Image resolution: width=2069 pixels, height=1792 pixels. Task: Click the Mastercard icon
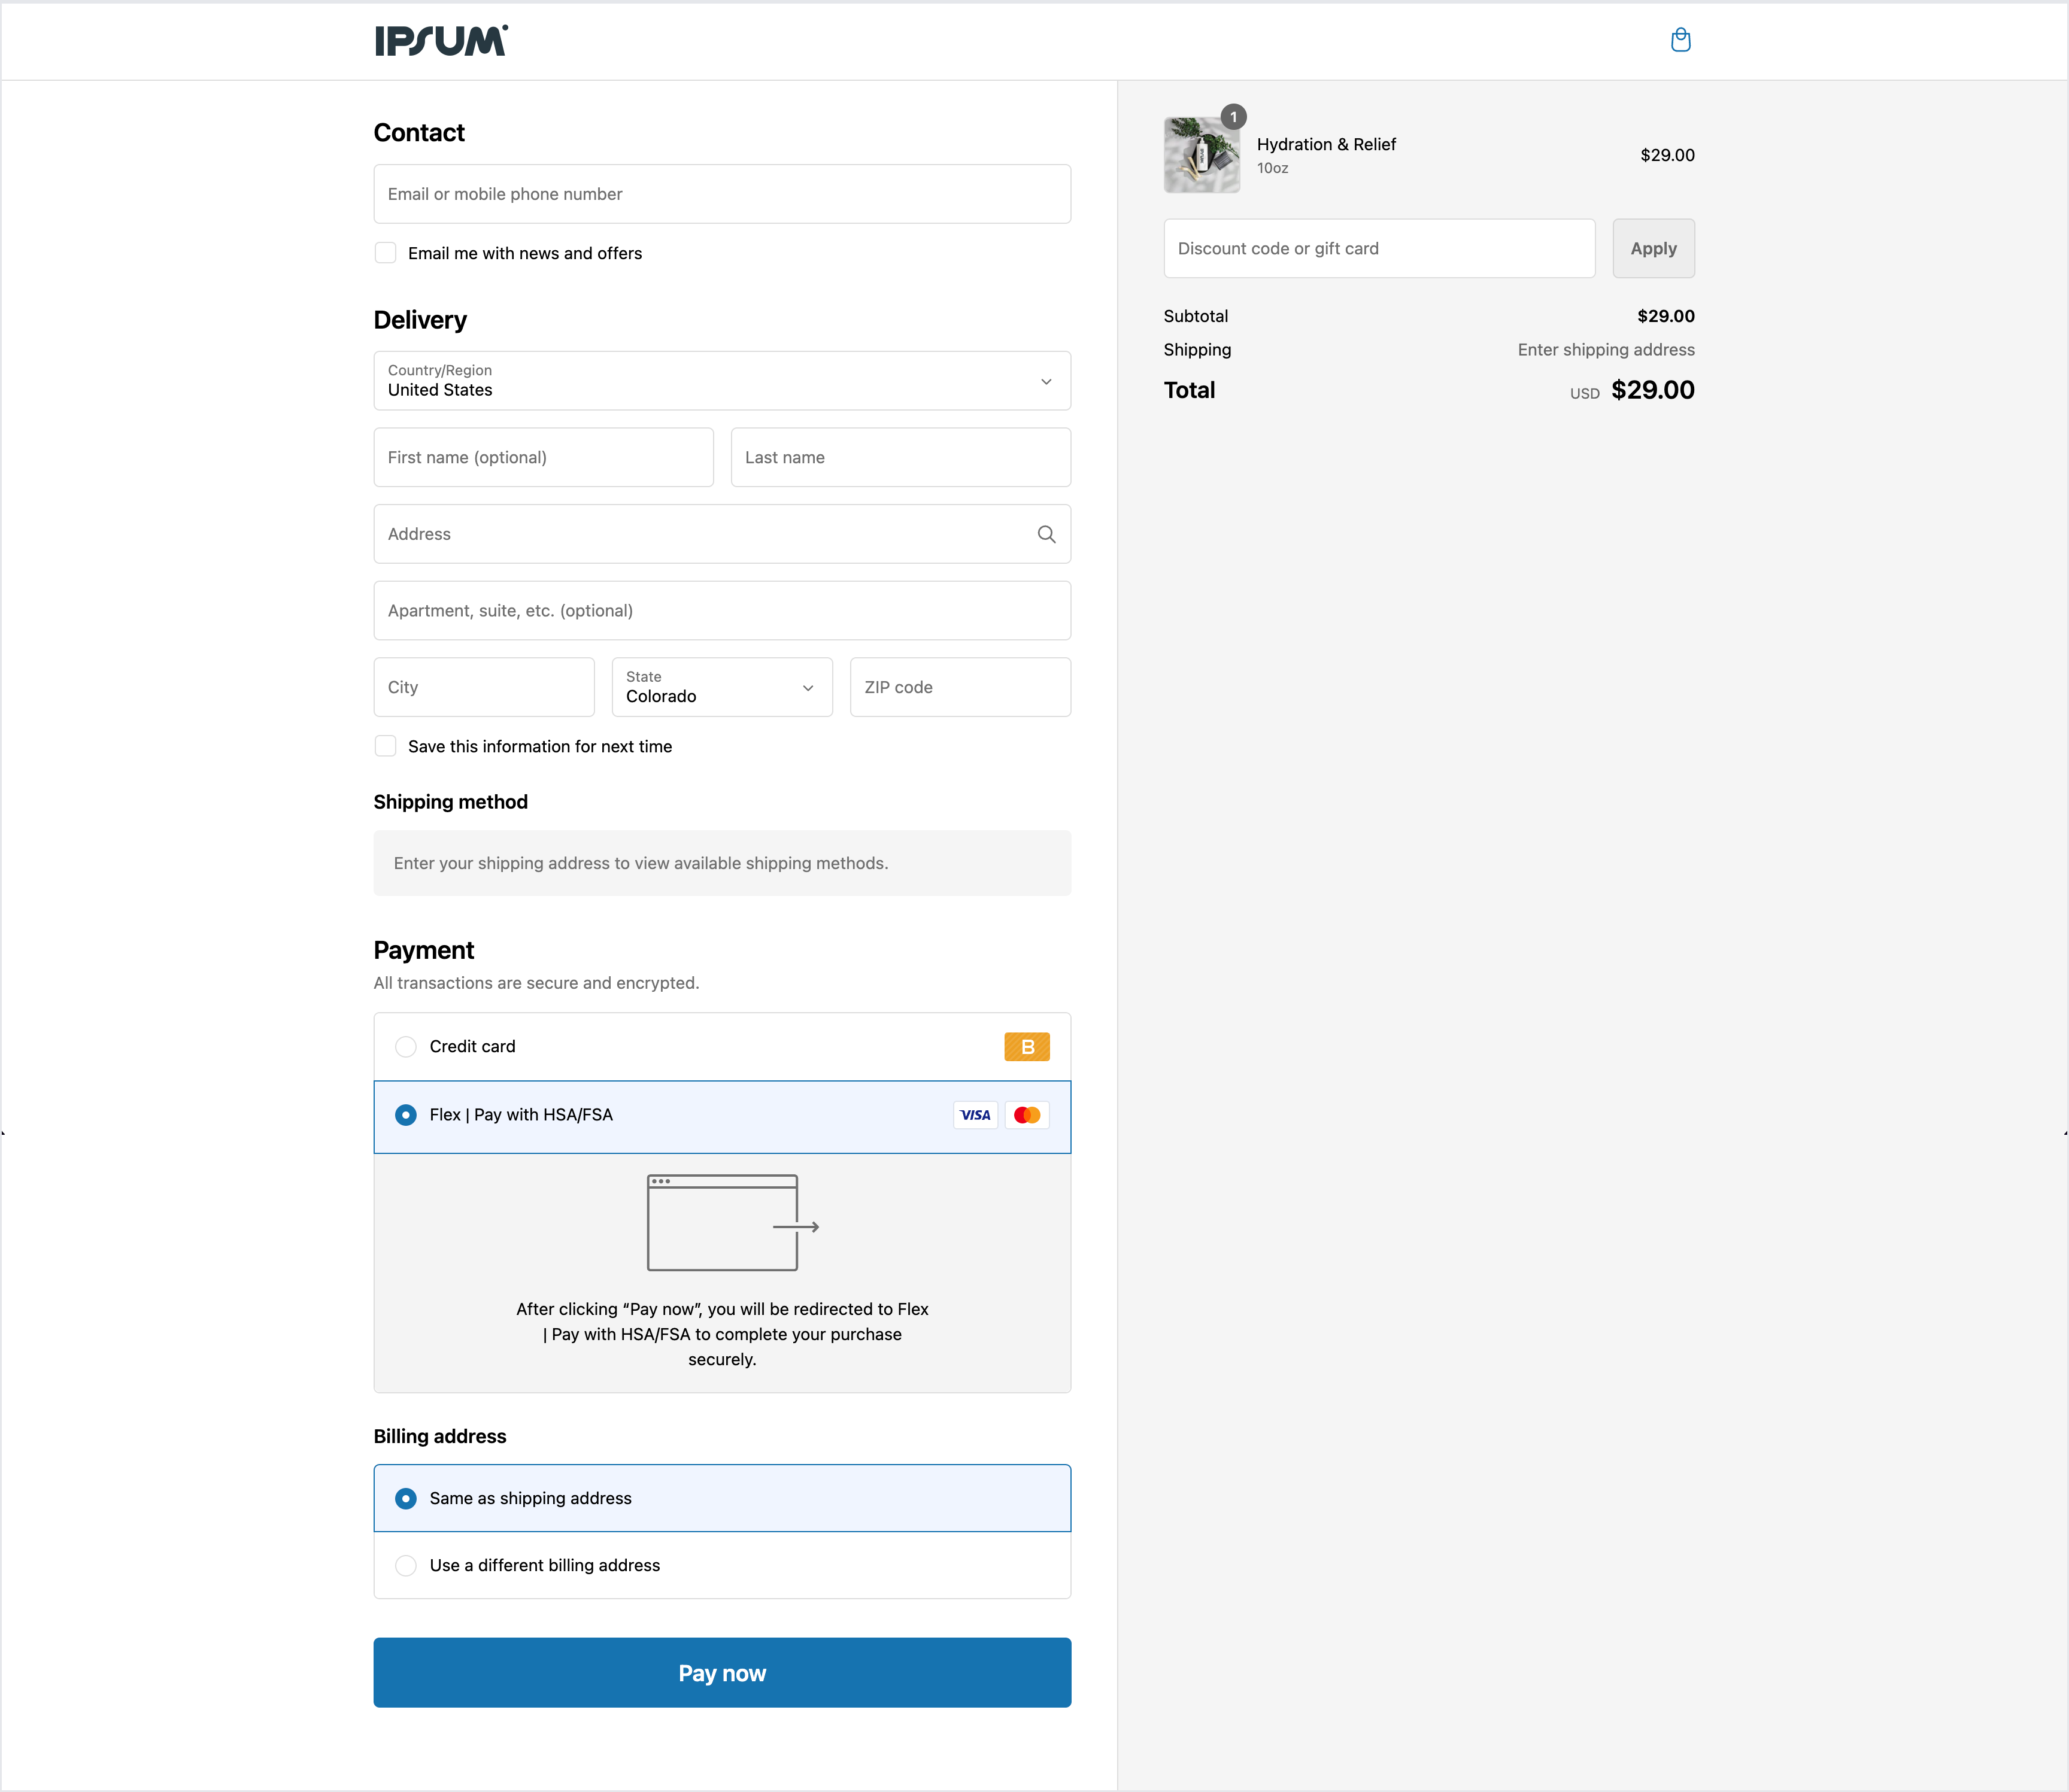point(1027,1115)
